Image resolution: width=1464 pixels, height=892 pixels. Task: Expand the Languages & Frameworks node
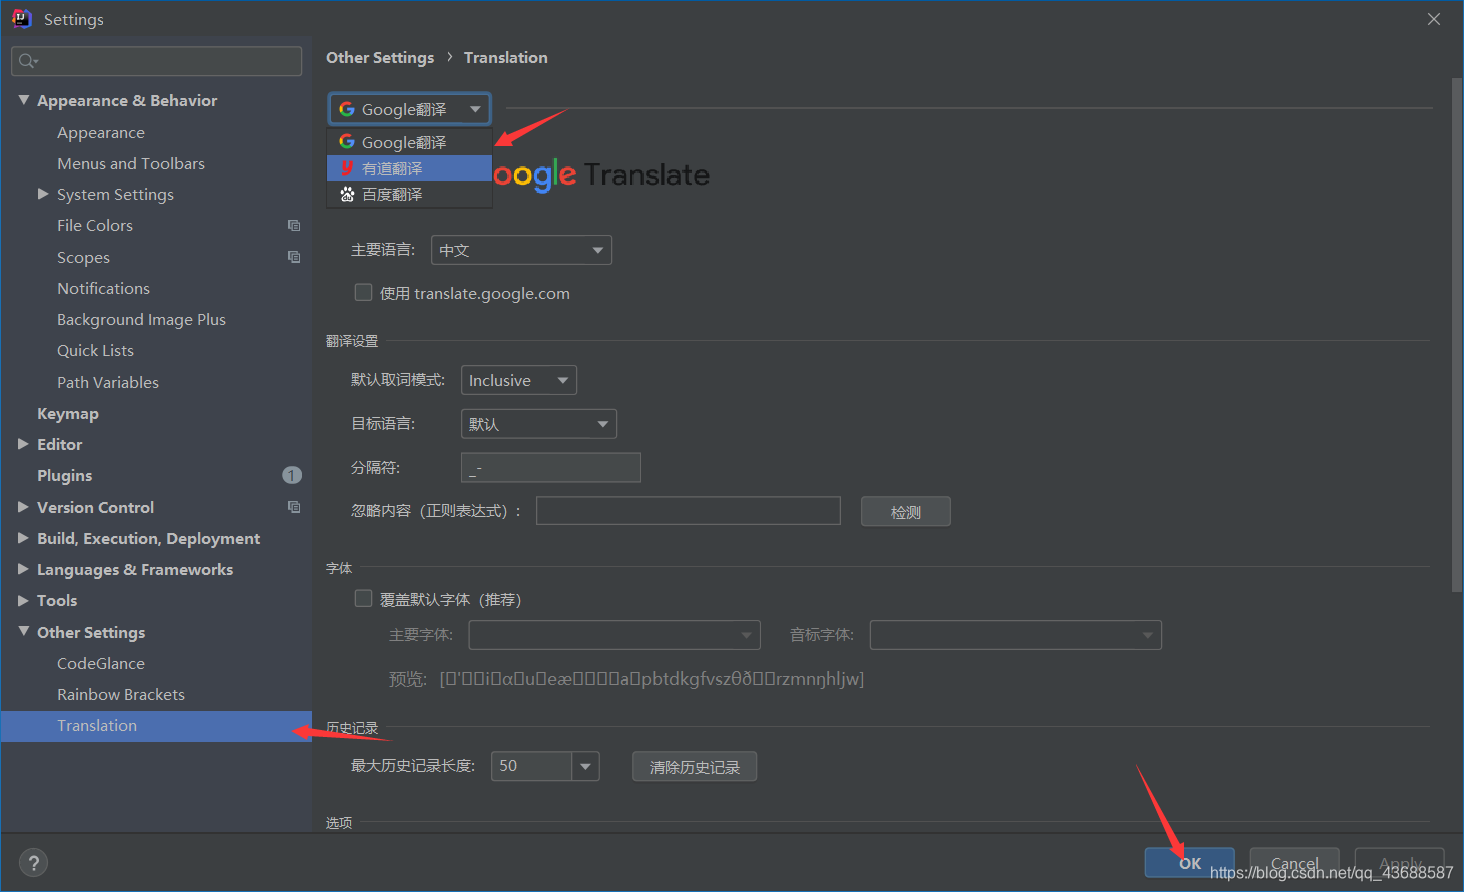23,569
